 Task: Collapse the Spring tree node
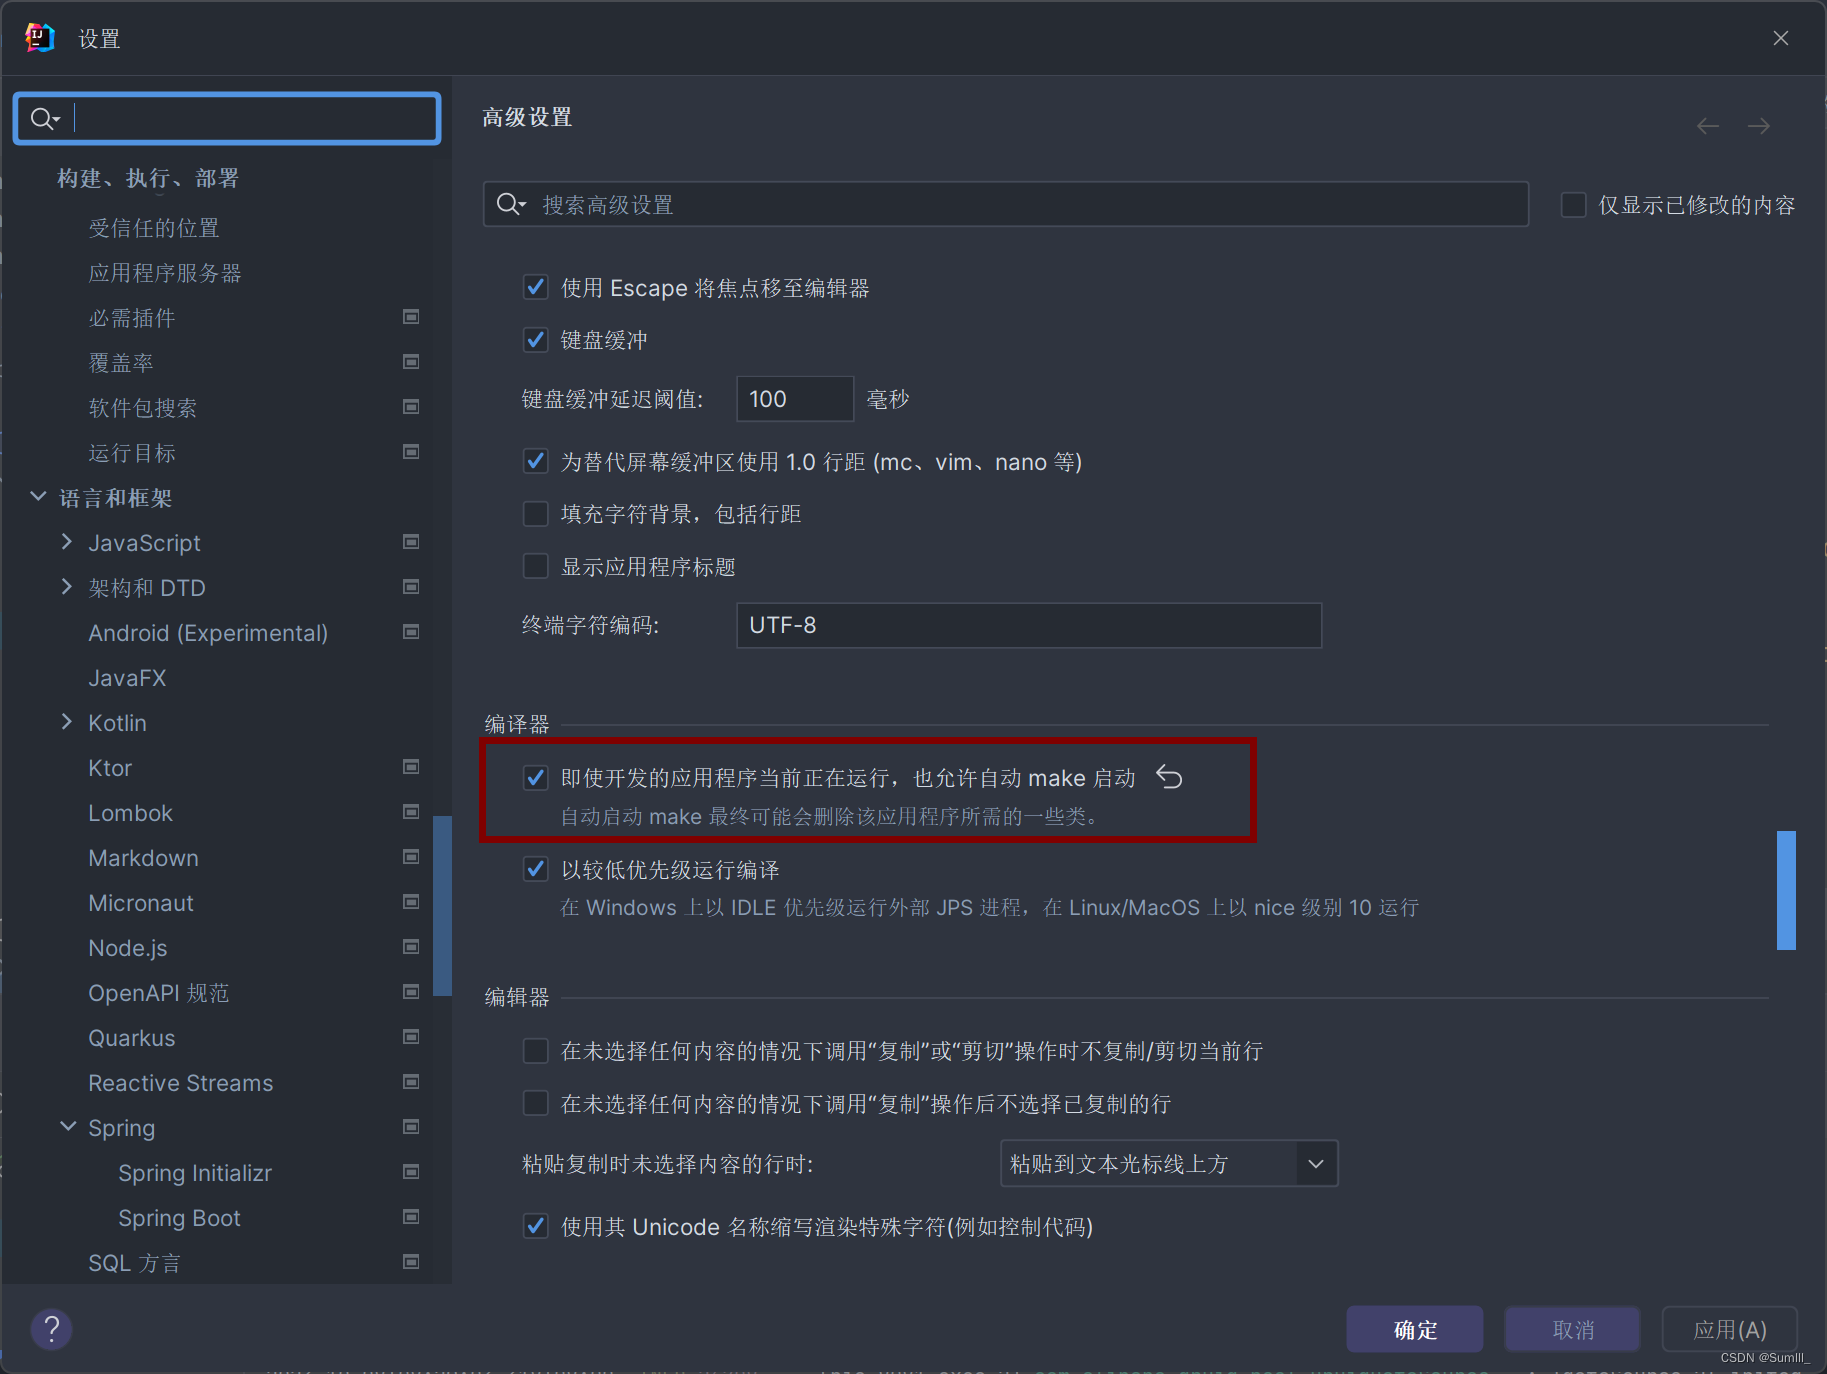(x=67, y=1127)
